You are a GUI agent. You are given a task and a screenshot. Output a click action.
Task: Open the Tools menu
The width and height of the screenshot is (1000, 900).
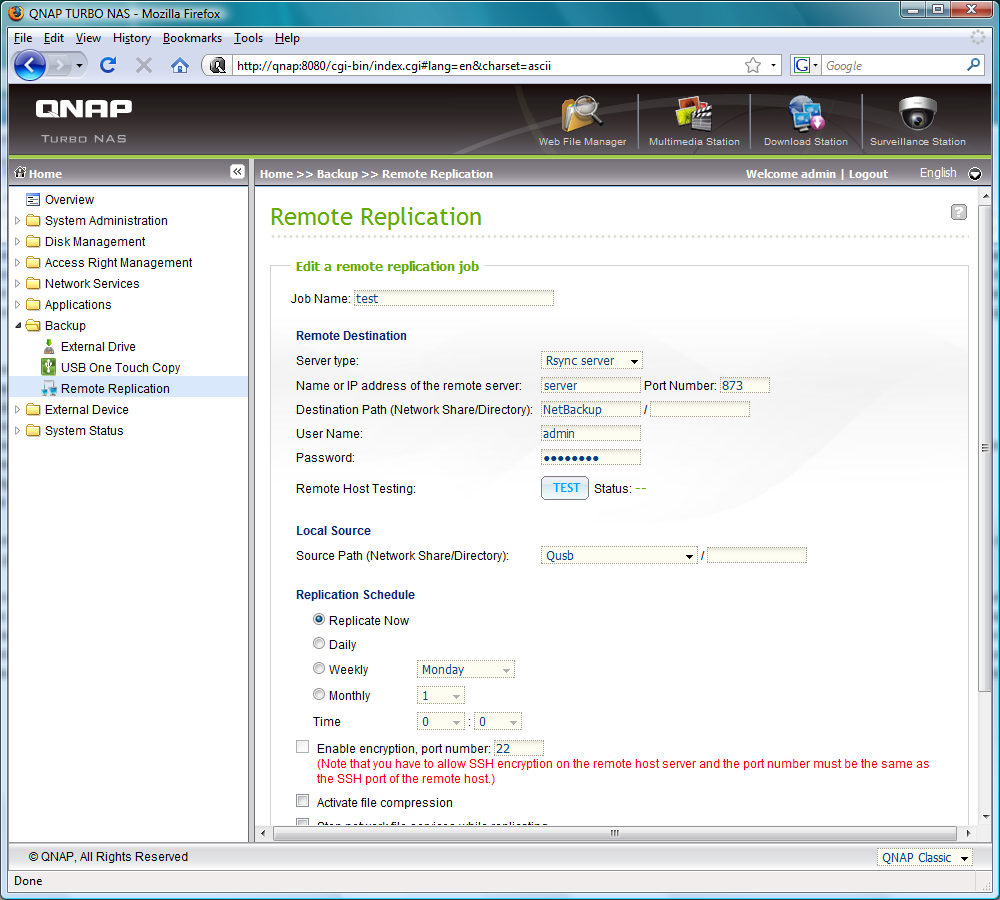pos(248,38)
